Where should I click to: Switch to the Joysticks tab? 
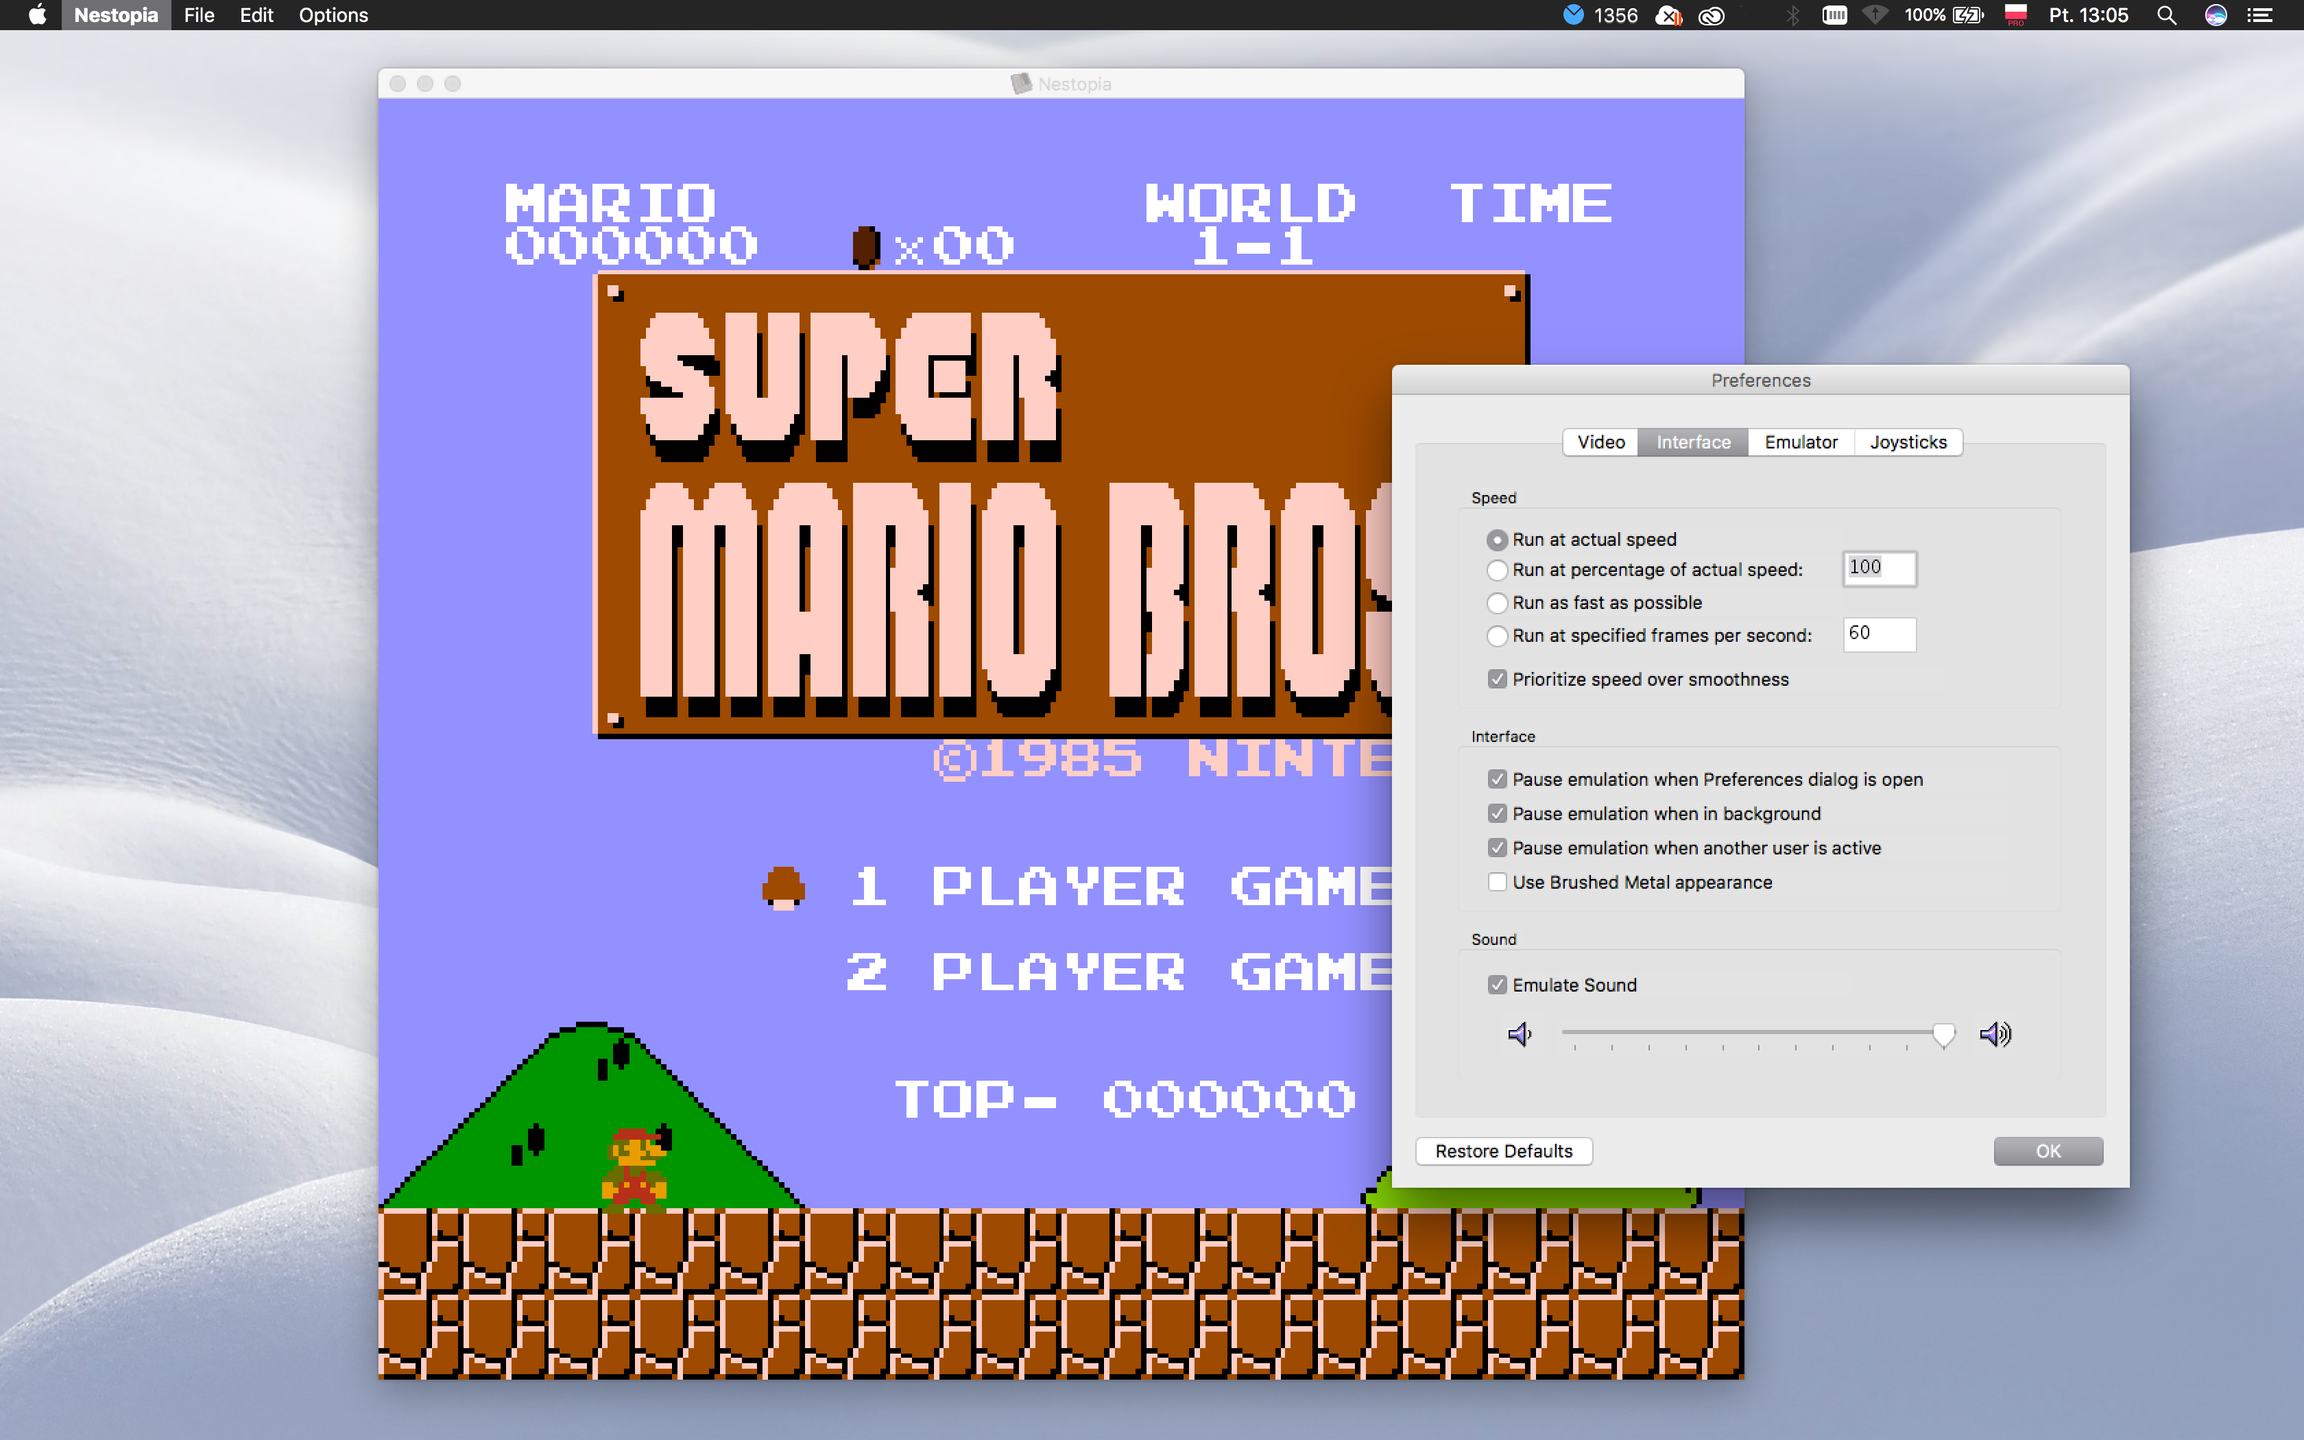[1908, 442]
